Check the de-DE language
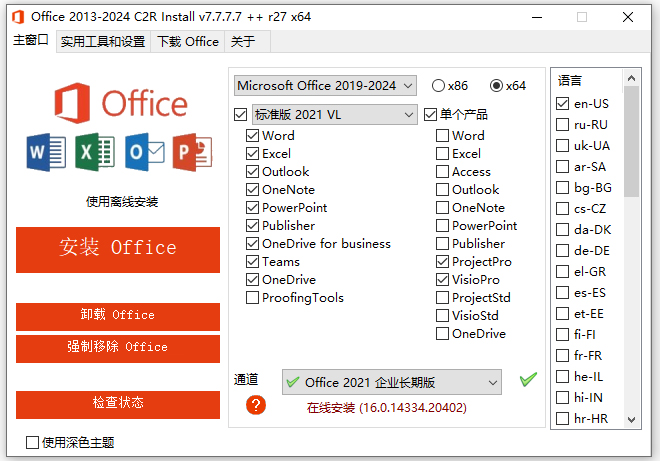This screenshot has width=660, height=461. (x=563, y=250)
